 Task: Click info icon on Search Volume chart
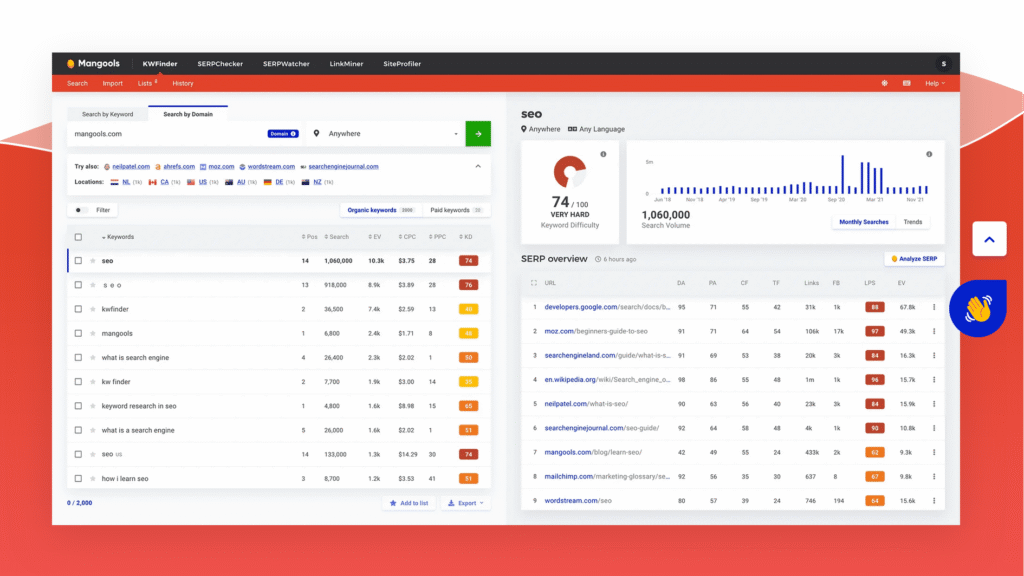pyautogui.click(x=929, y=154)
